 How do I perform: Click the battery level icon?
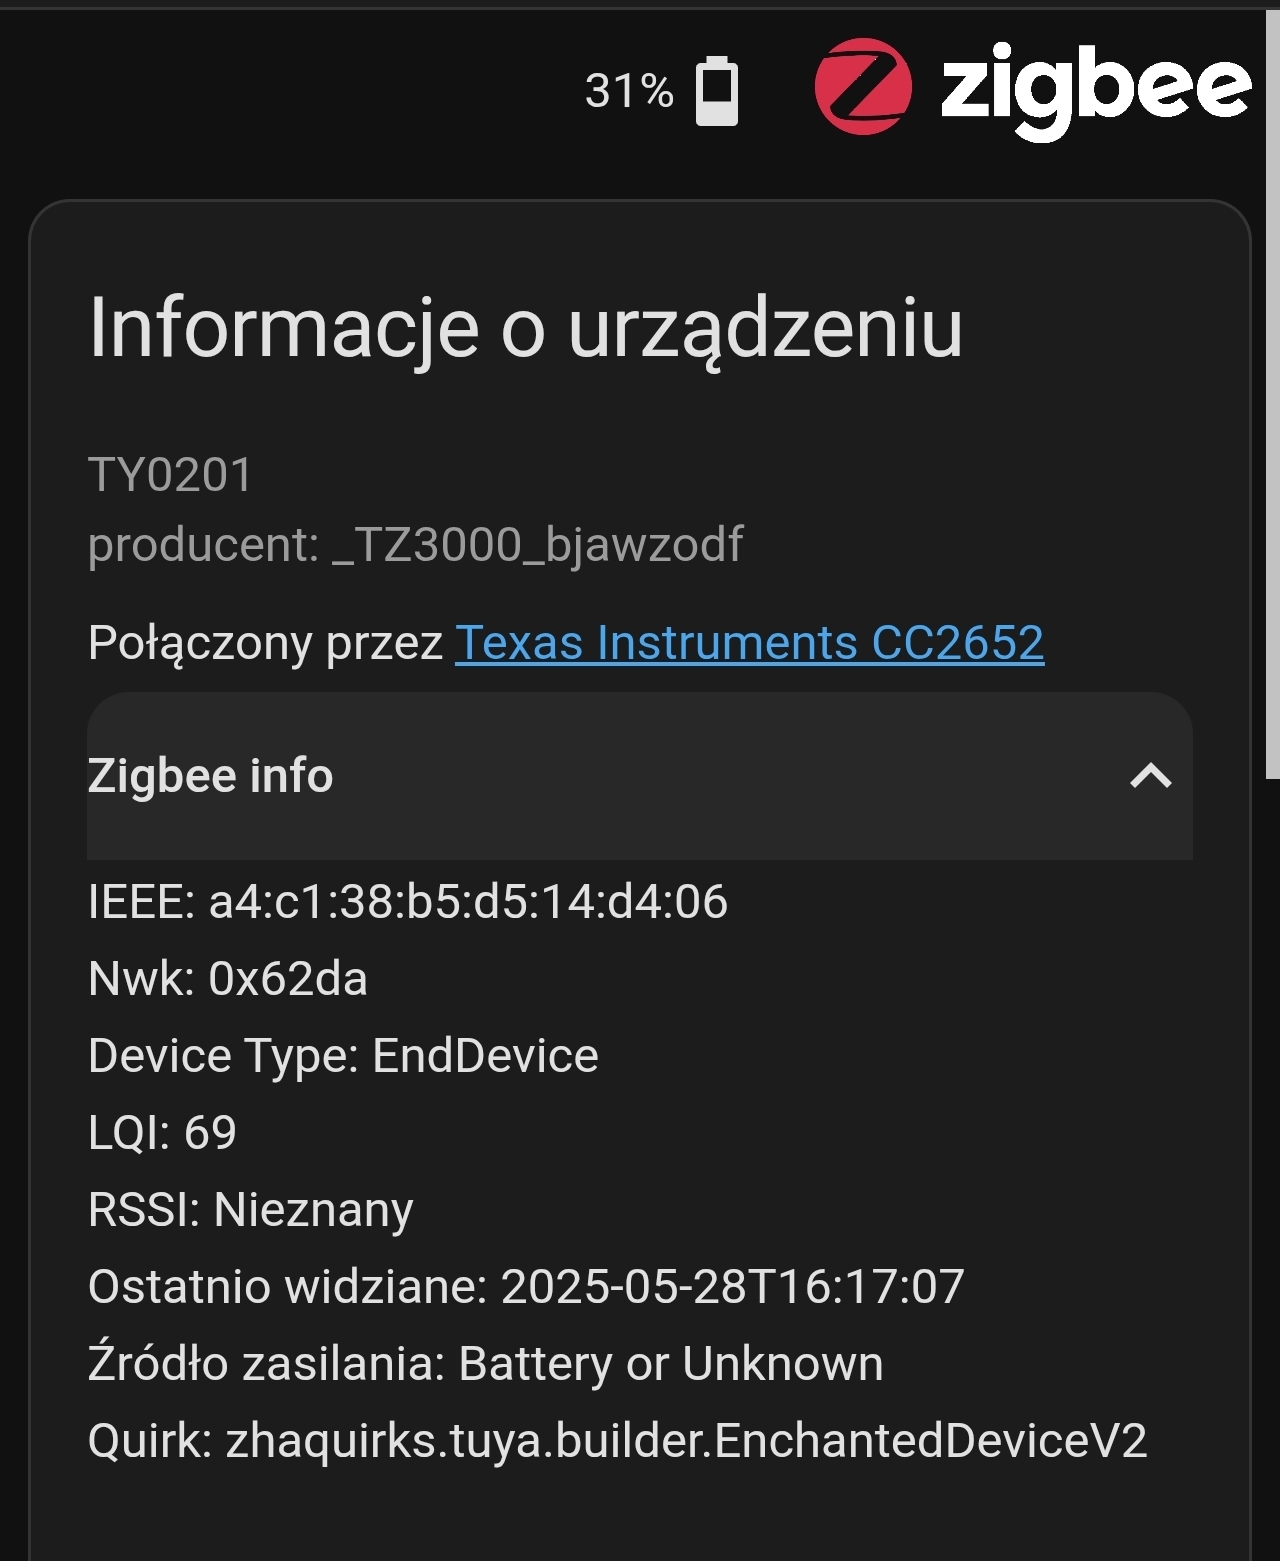point(716,91)
